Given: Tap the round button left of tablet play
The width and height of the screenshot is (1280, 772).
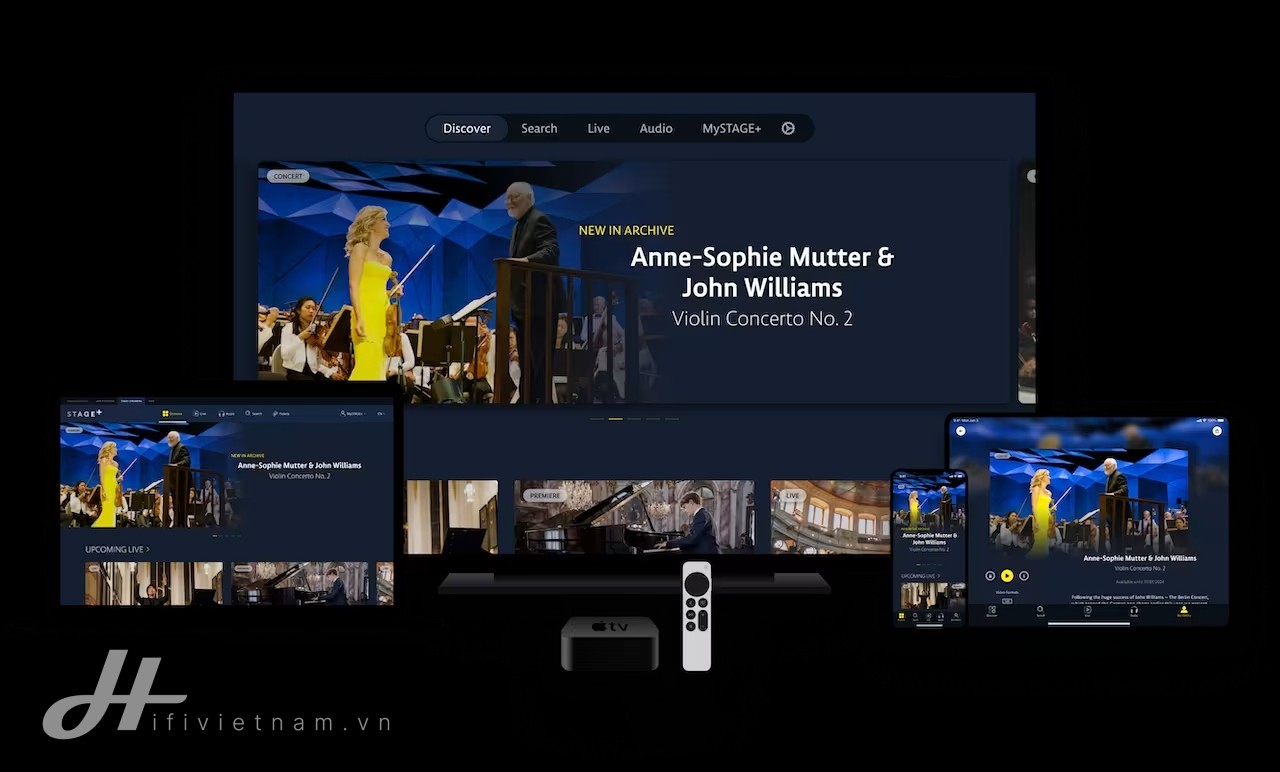Looking at the screenshot, I should tap(990, 575).
